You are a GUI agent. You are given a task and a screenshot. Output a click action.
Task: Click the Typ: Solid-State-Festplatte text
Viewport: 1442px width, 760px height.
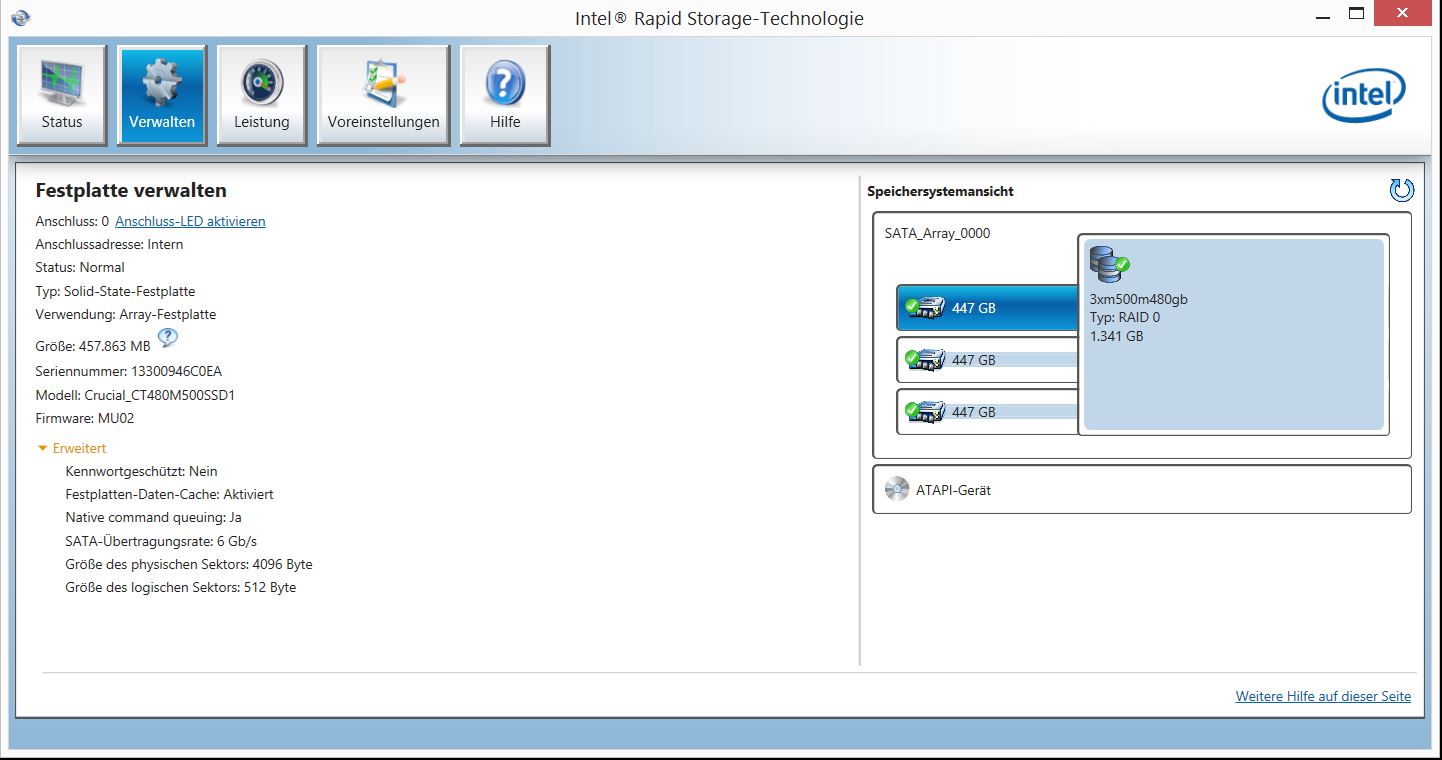pyautogui.click(x=115, y=291)
